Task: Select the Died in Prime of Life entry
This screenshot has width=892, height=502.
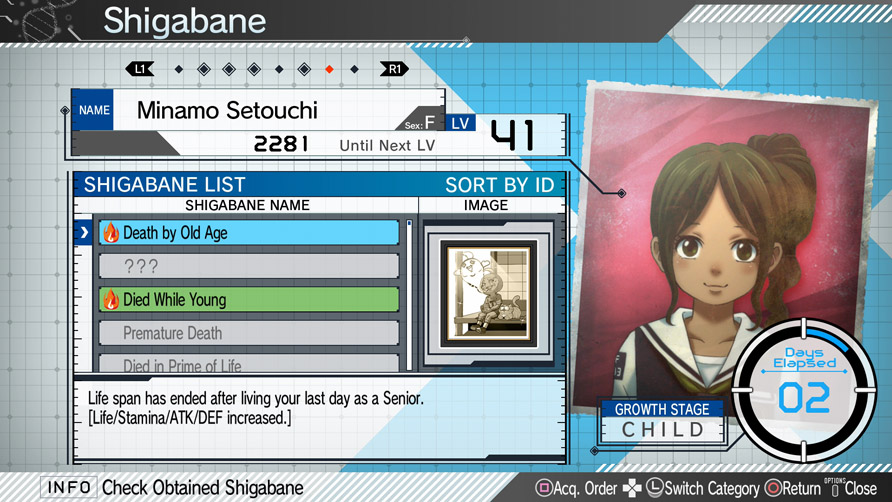Action: coord(249,363)
